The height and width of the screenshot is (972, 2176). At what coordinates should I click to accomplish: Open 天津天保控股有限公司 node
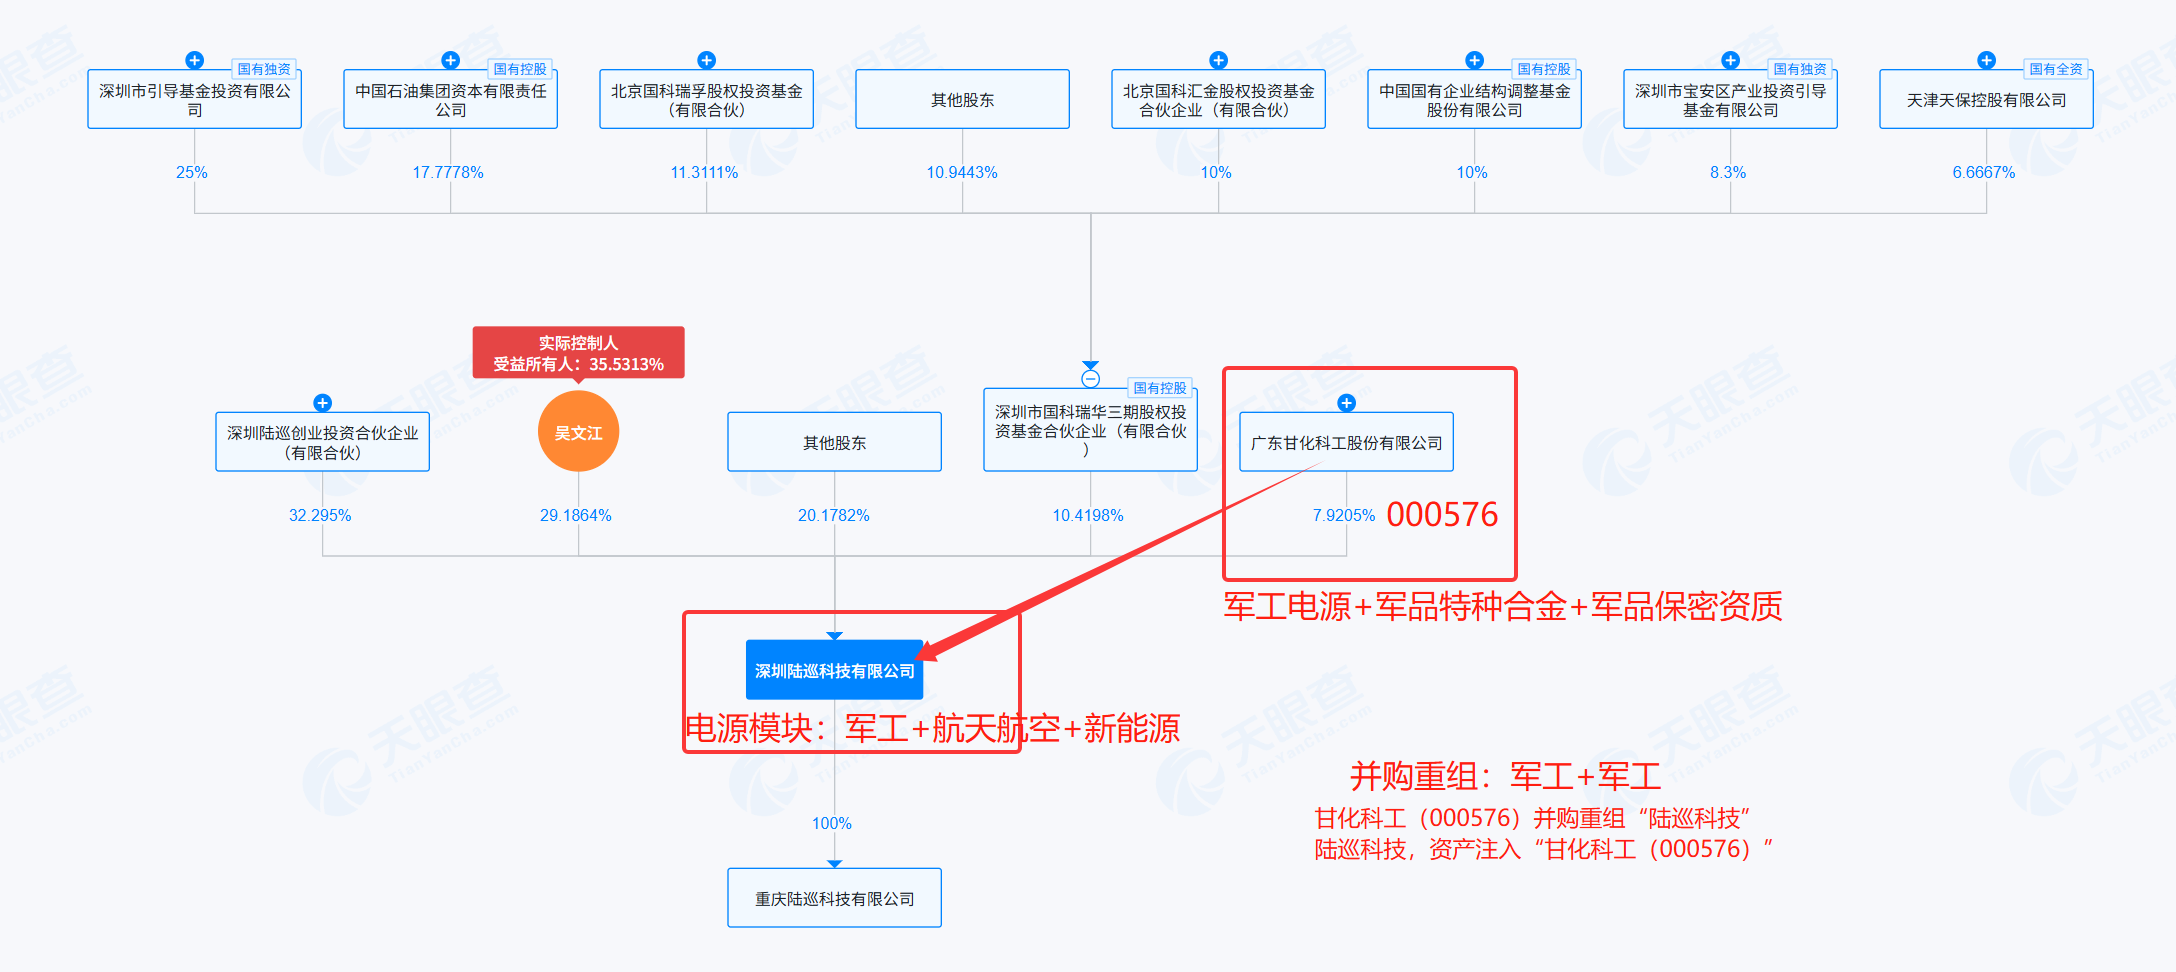click(x=1987, y=99)
